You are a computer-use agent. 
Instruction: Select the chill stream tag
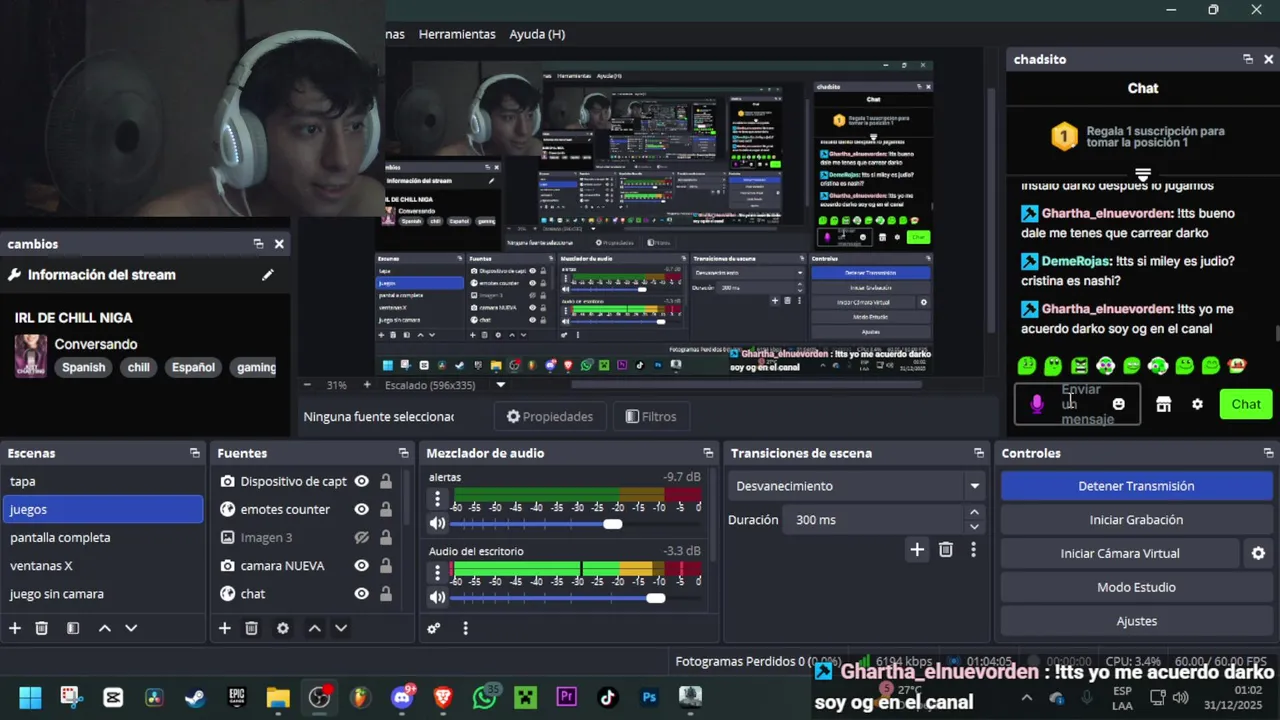tap(139, 367)
